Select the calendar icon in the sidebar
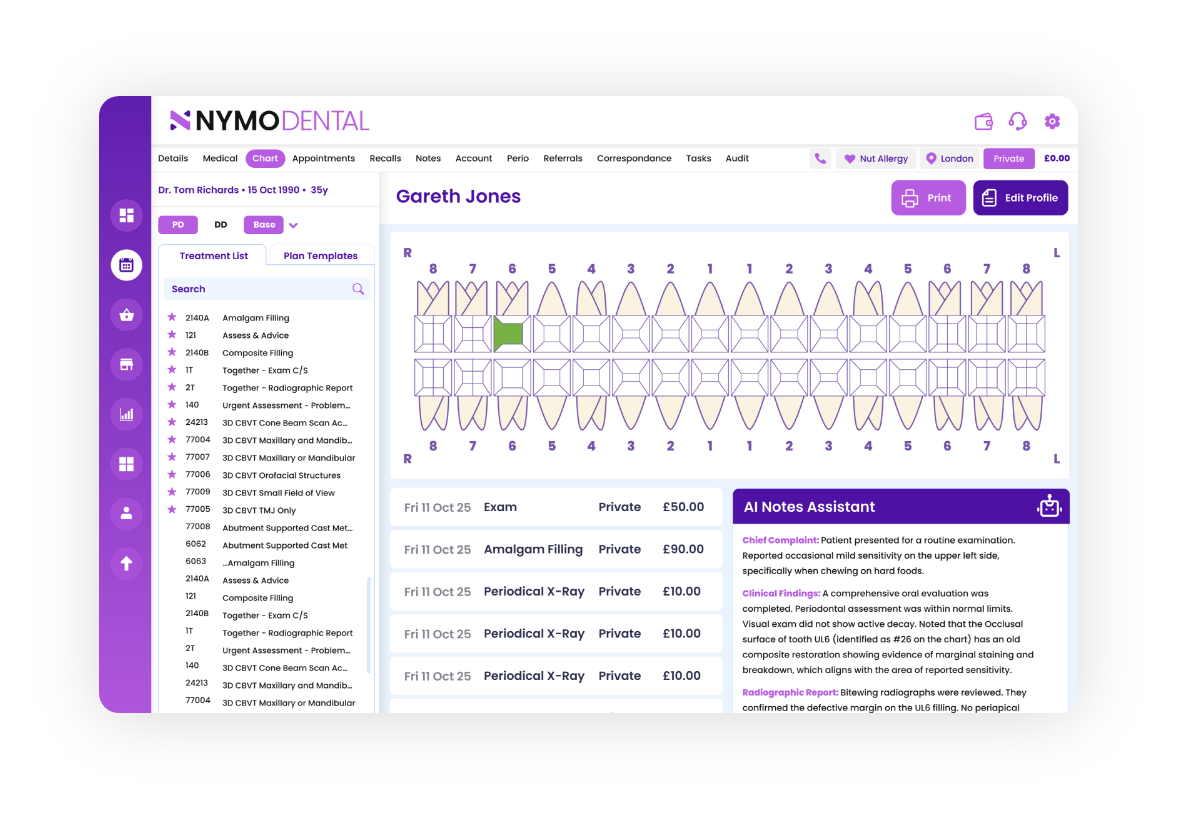This screenshot has height=815, width=1177. [x=126, y=265]
